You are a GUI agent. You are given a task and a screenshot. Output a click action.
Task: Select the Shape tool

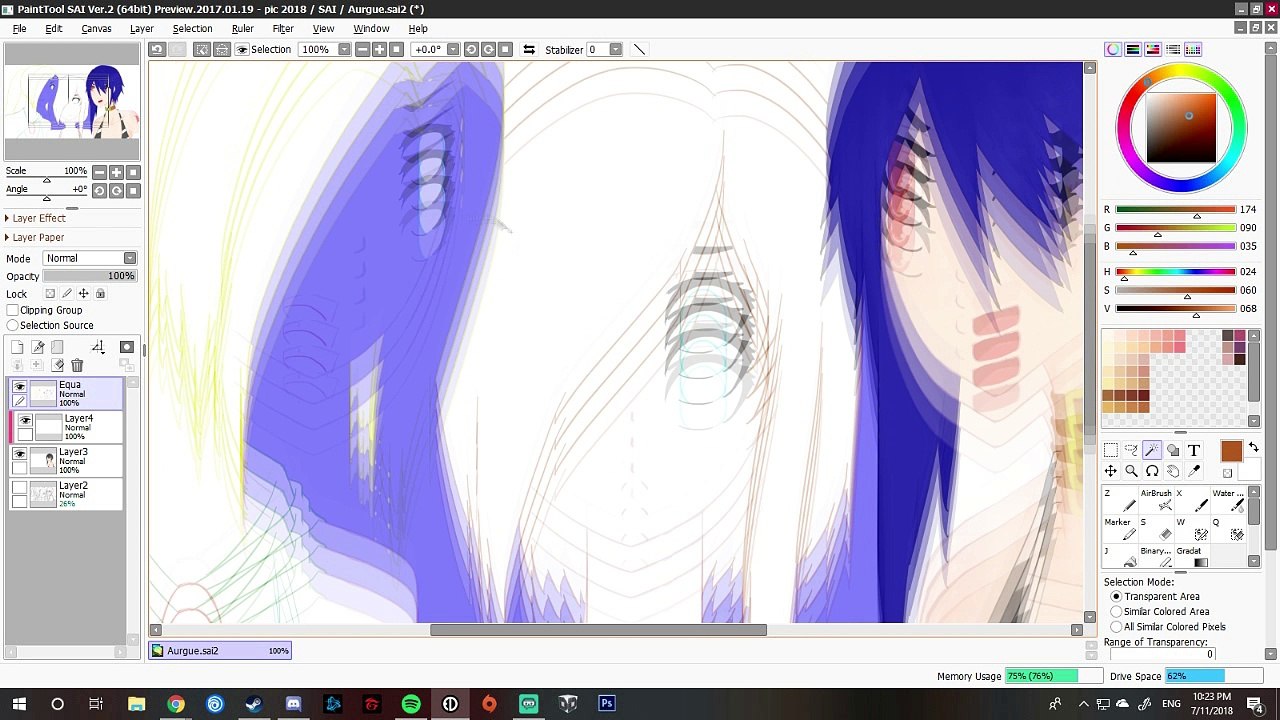point(1173,450)
